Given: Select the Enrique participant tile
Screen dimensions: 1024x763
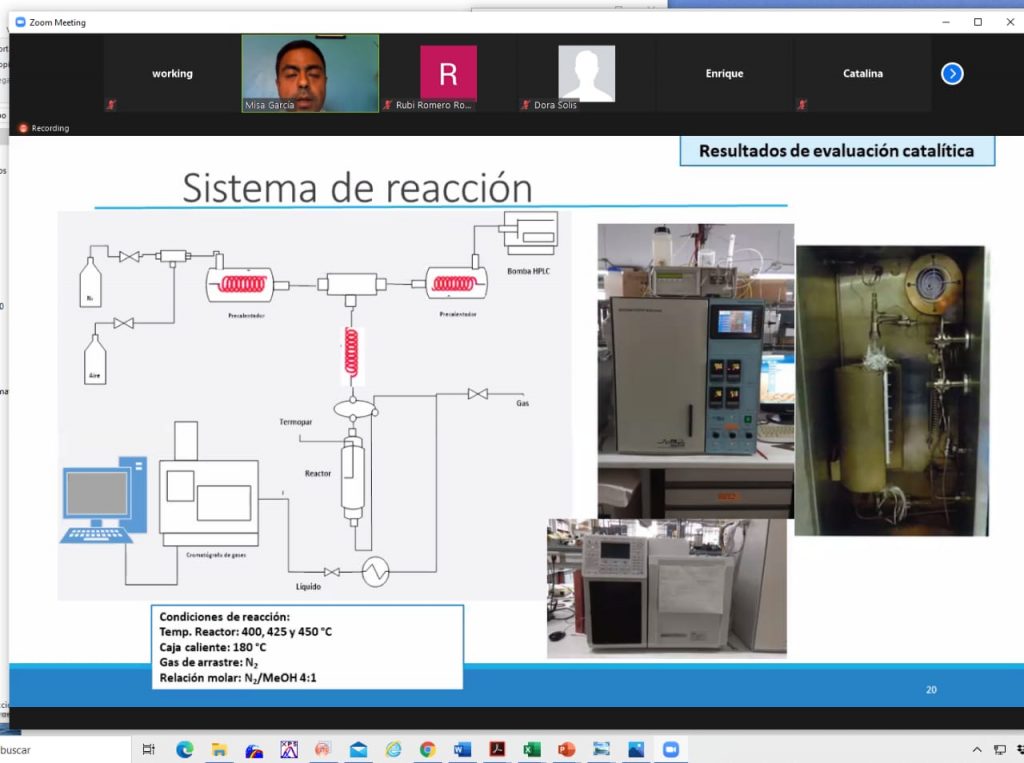Looking at the screenshot, I should tap(724, 73).
